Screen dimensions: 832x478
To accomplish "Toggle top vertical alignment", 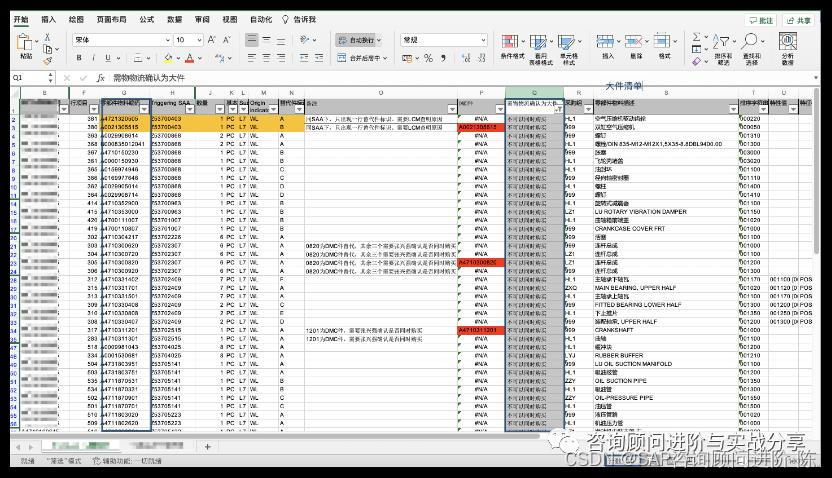I will (x=252, y=40).
